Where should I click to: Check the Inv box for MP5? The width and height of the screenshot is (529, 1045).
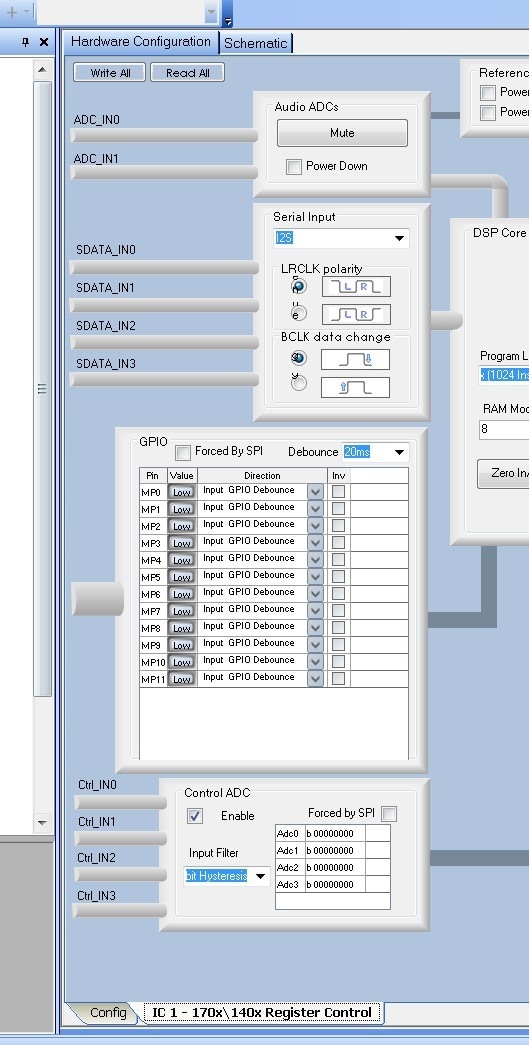(338, 576)
